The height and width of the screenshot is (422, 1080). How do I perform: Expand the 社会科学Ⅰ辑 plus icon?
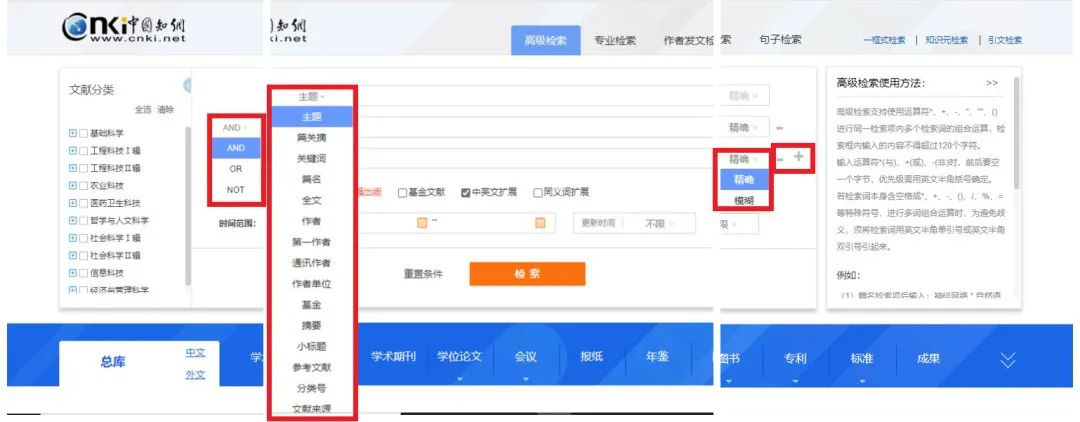[72, 238]
